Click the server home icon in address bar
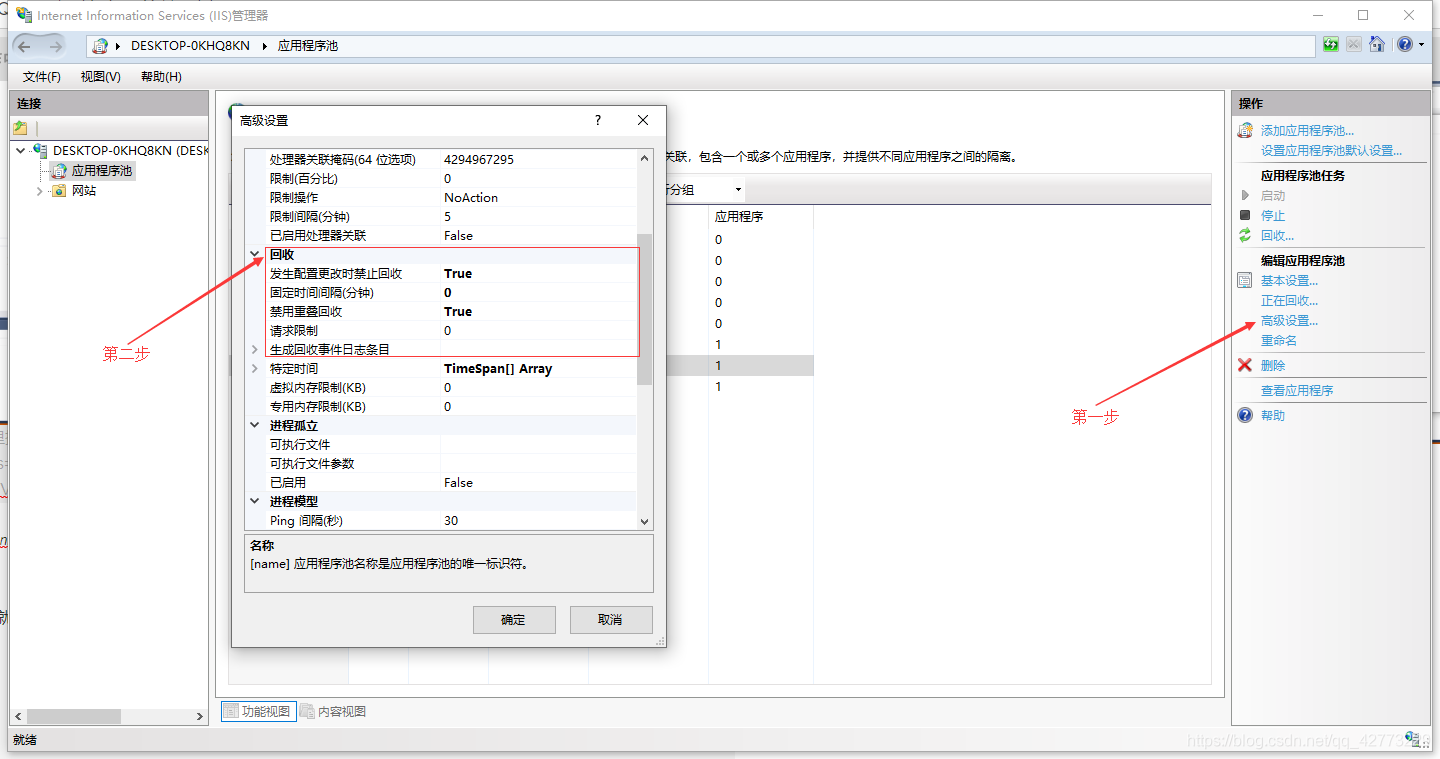Screen dimensions: 1440x759 coord(100,46)
